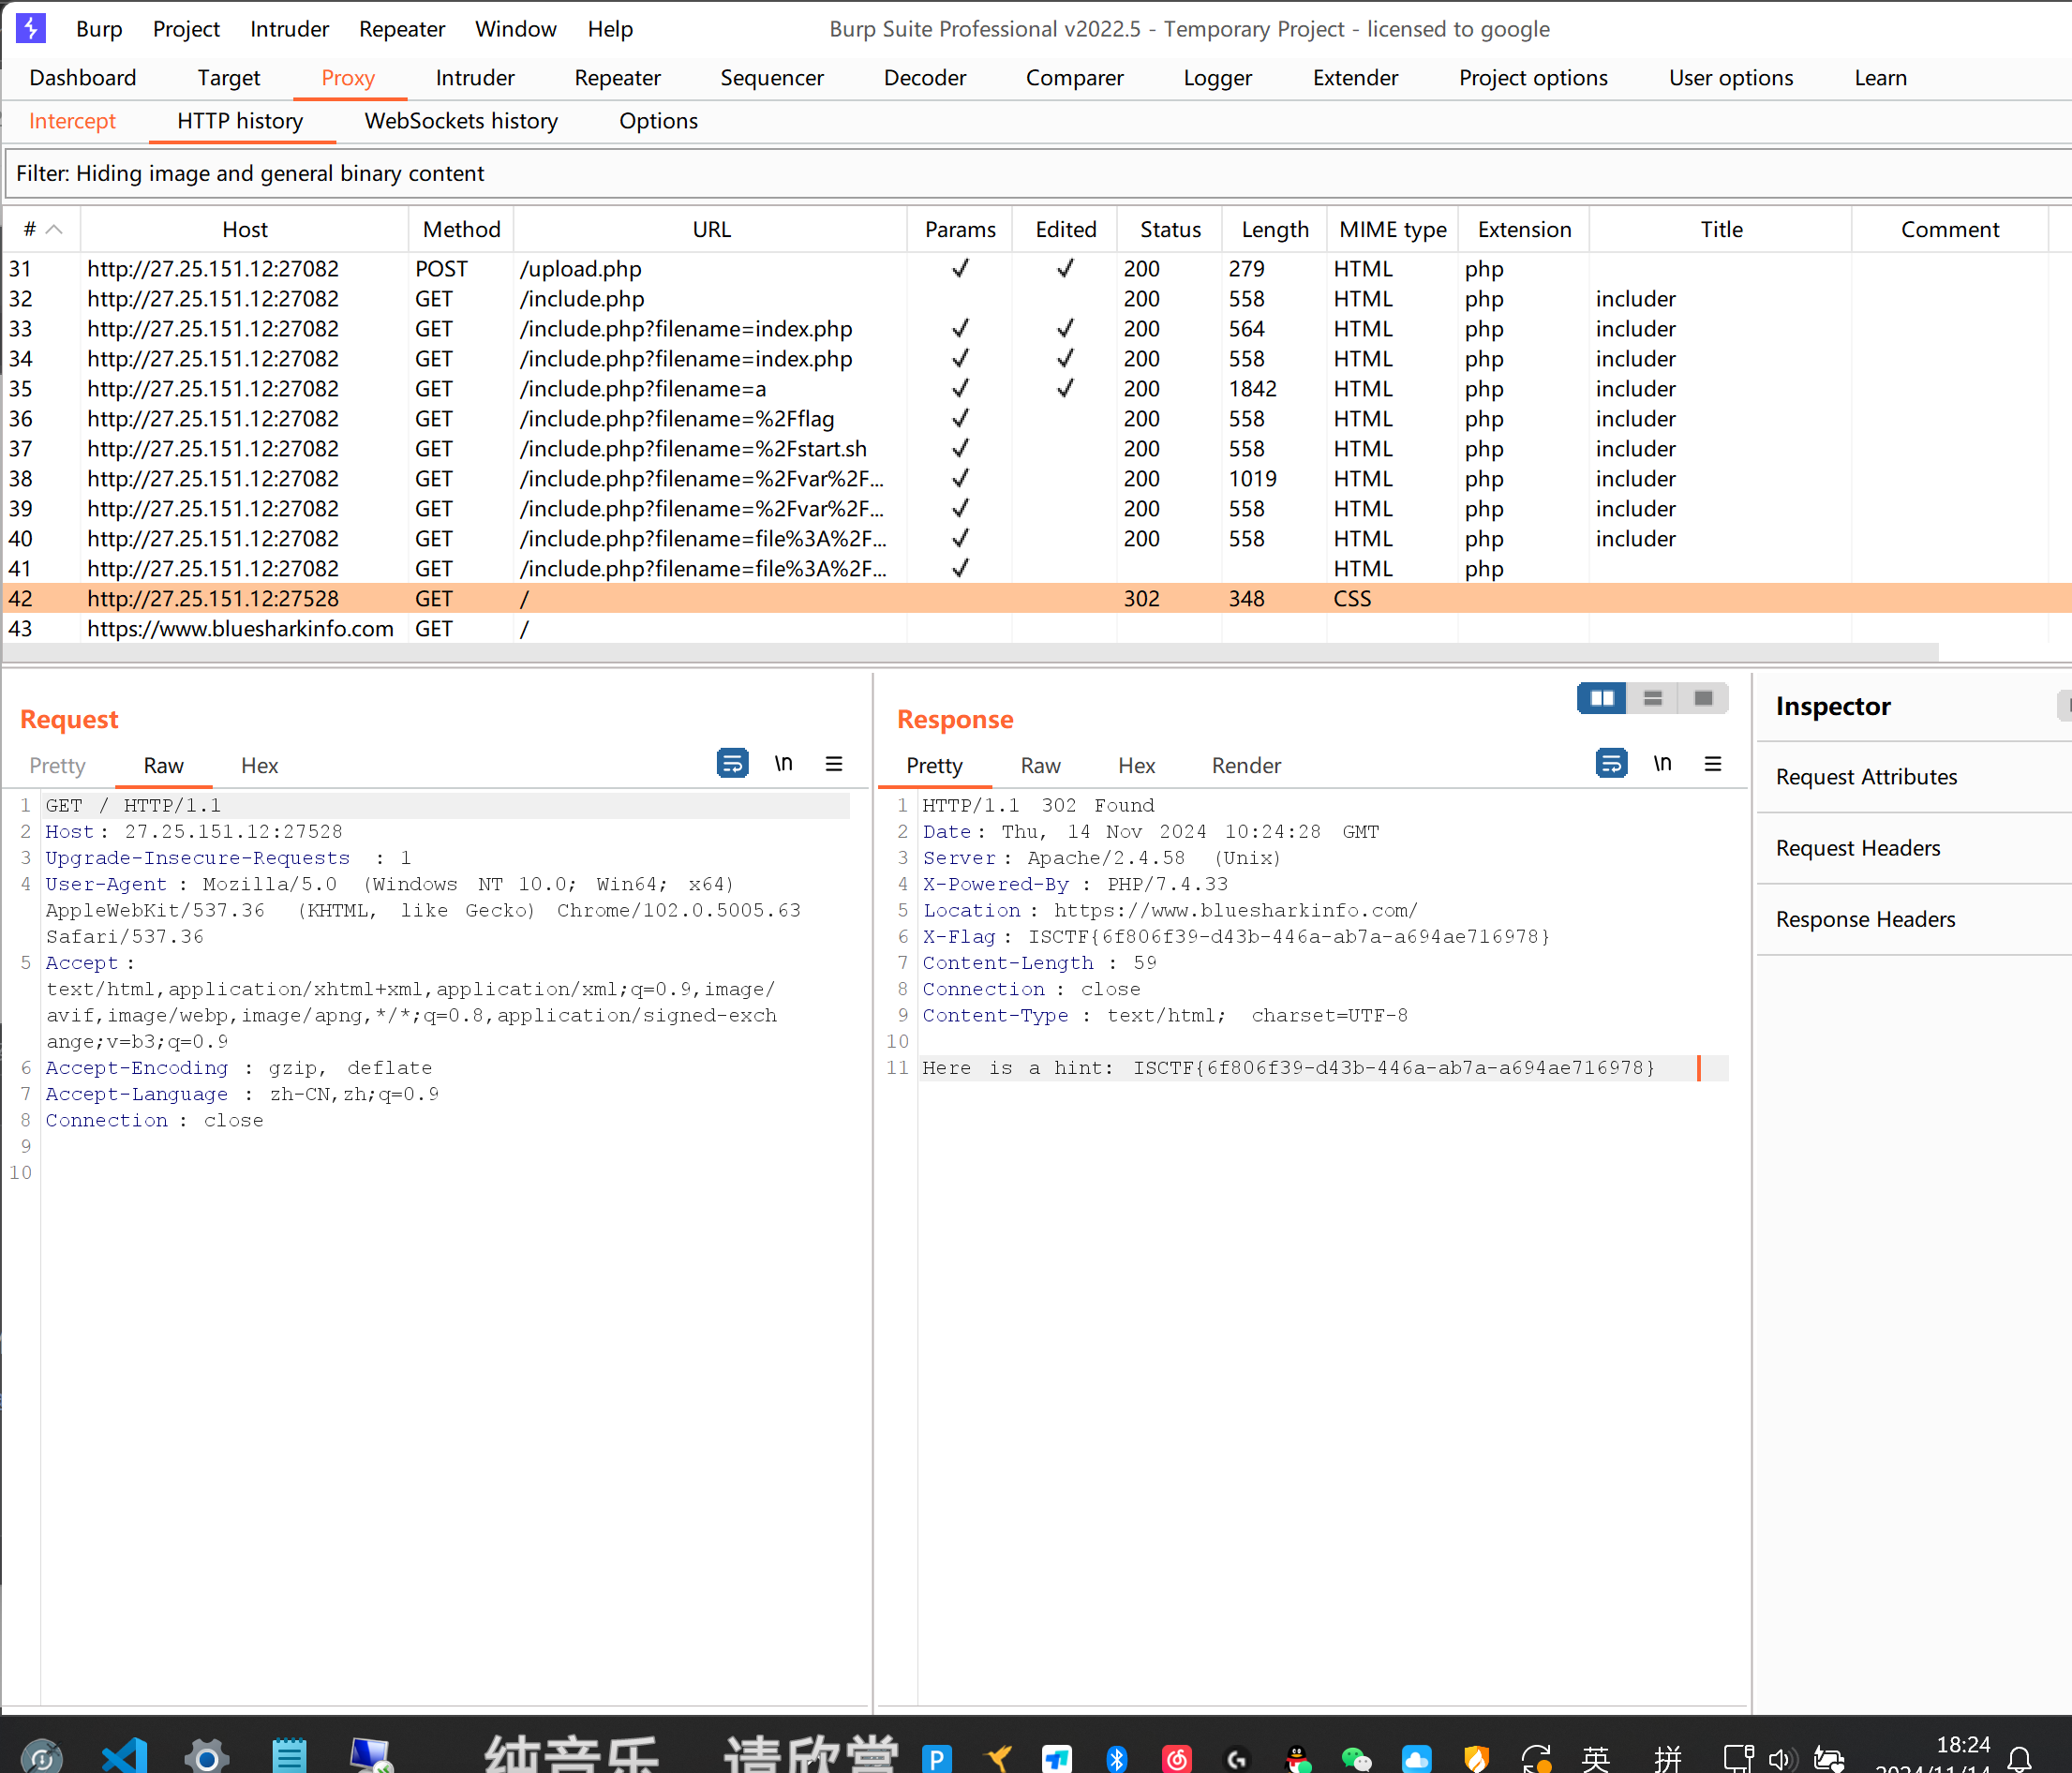2072x1773 pixels.
Task: Switch to side-by-side split layout
Action: click(x=1601, y=698)
